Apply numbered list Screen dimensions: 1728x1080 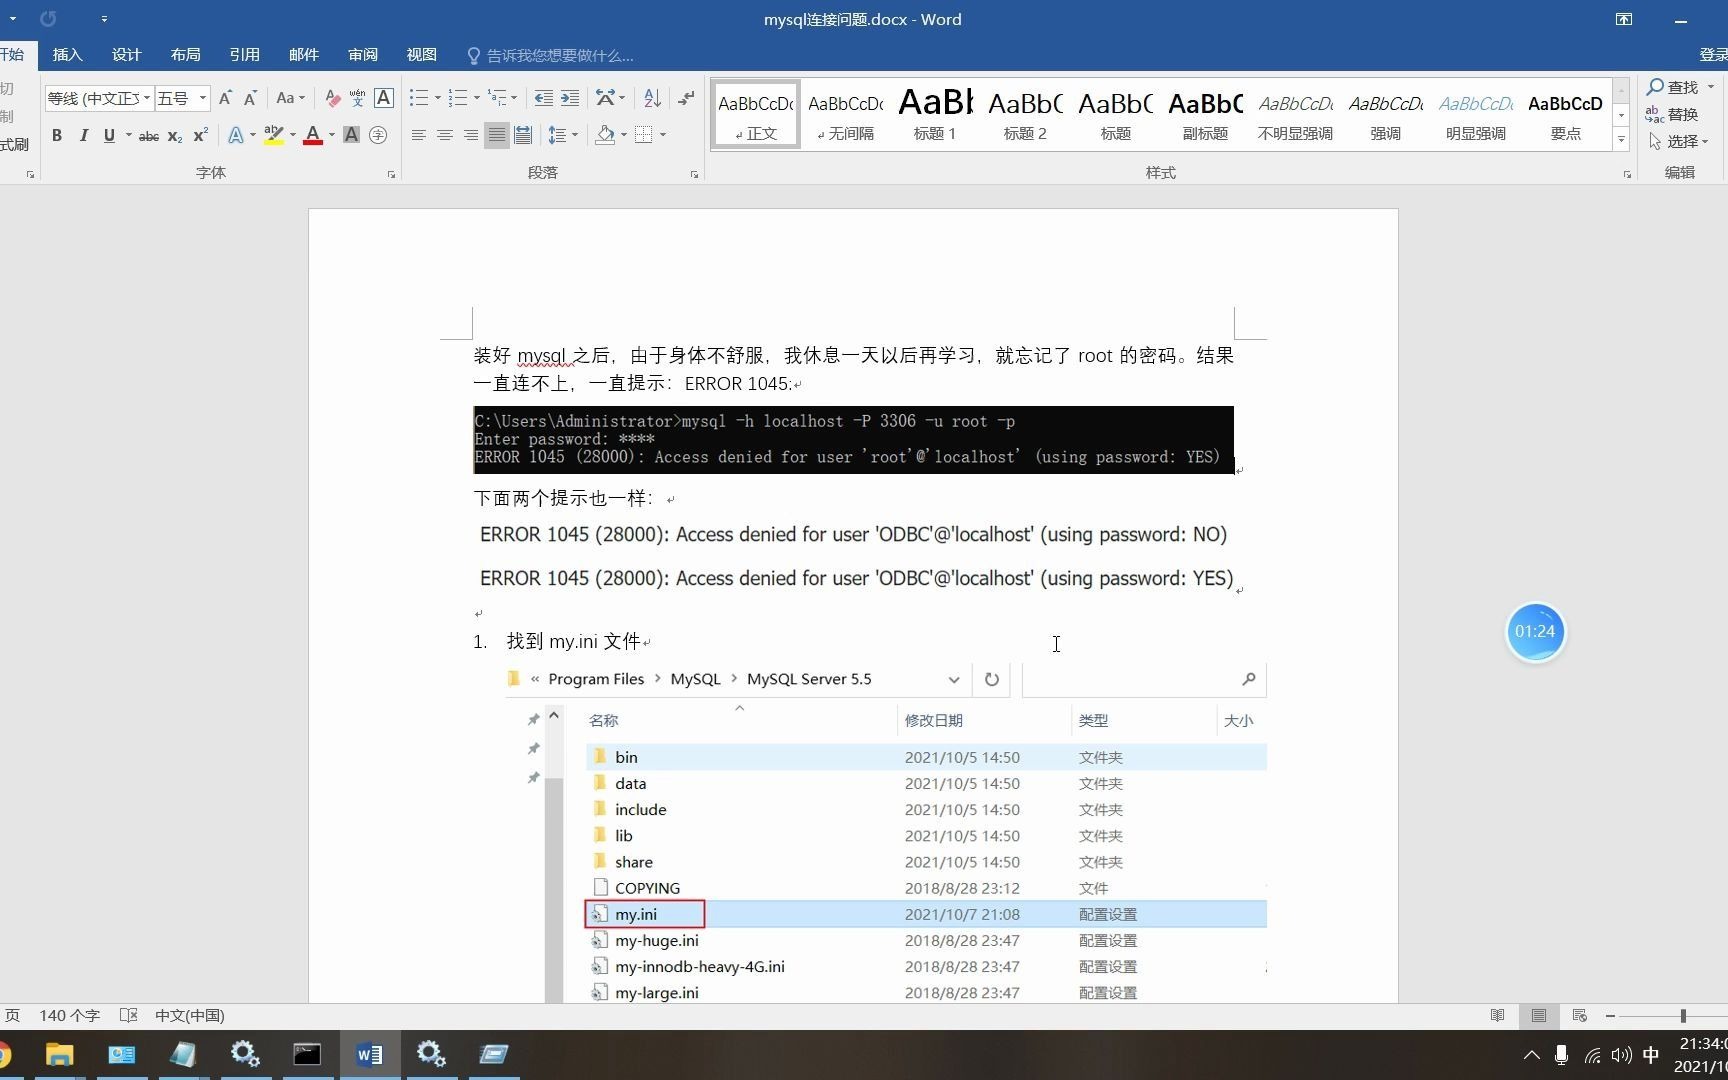tap(458, 98)
